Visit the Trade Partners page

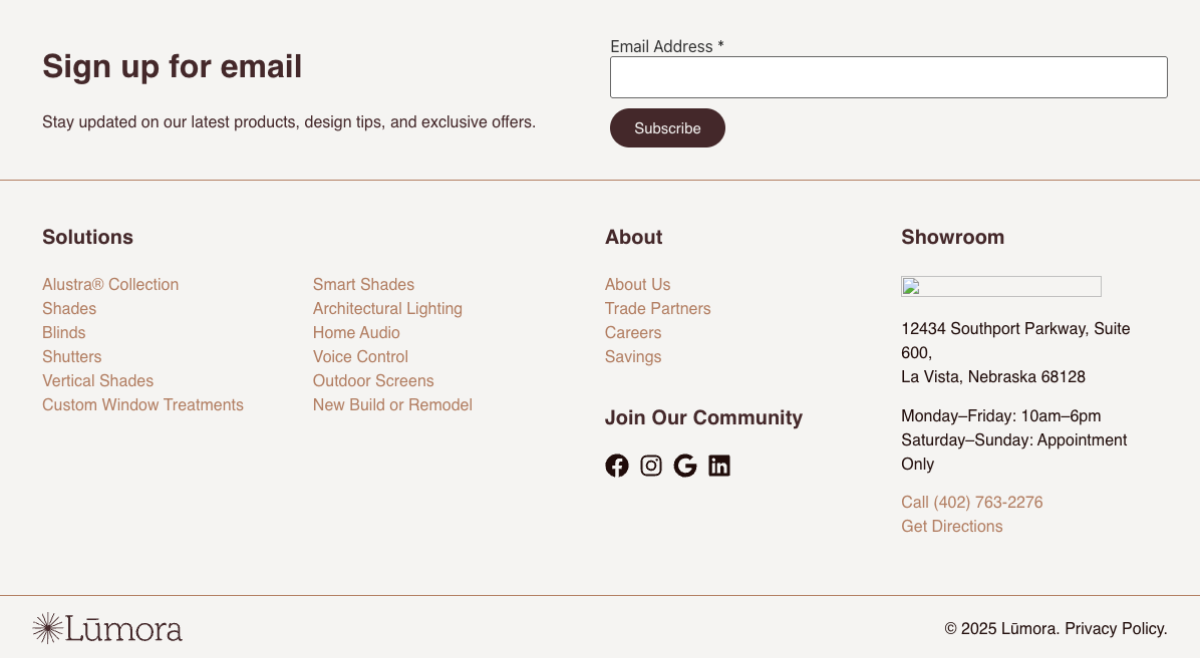coord(657,309)
